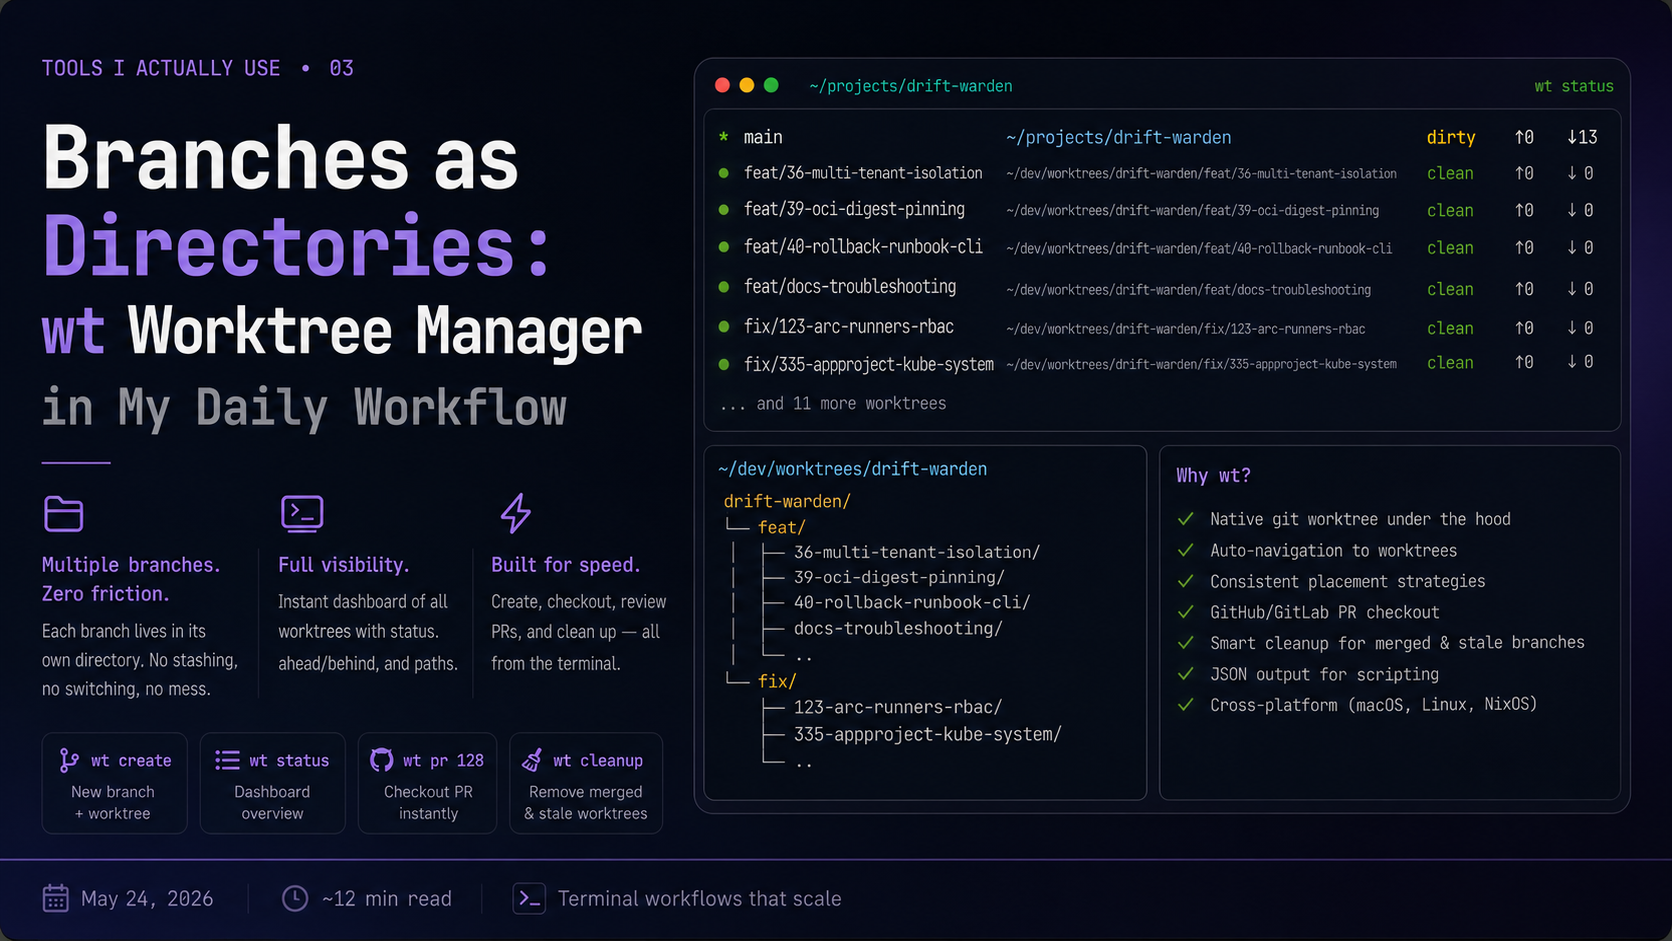Click the ↓13 behind count for main
Image resolution: width=1672 pixels, height=941 pixels.
[x=1582, y=137]
